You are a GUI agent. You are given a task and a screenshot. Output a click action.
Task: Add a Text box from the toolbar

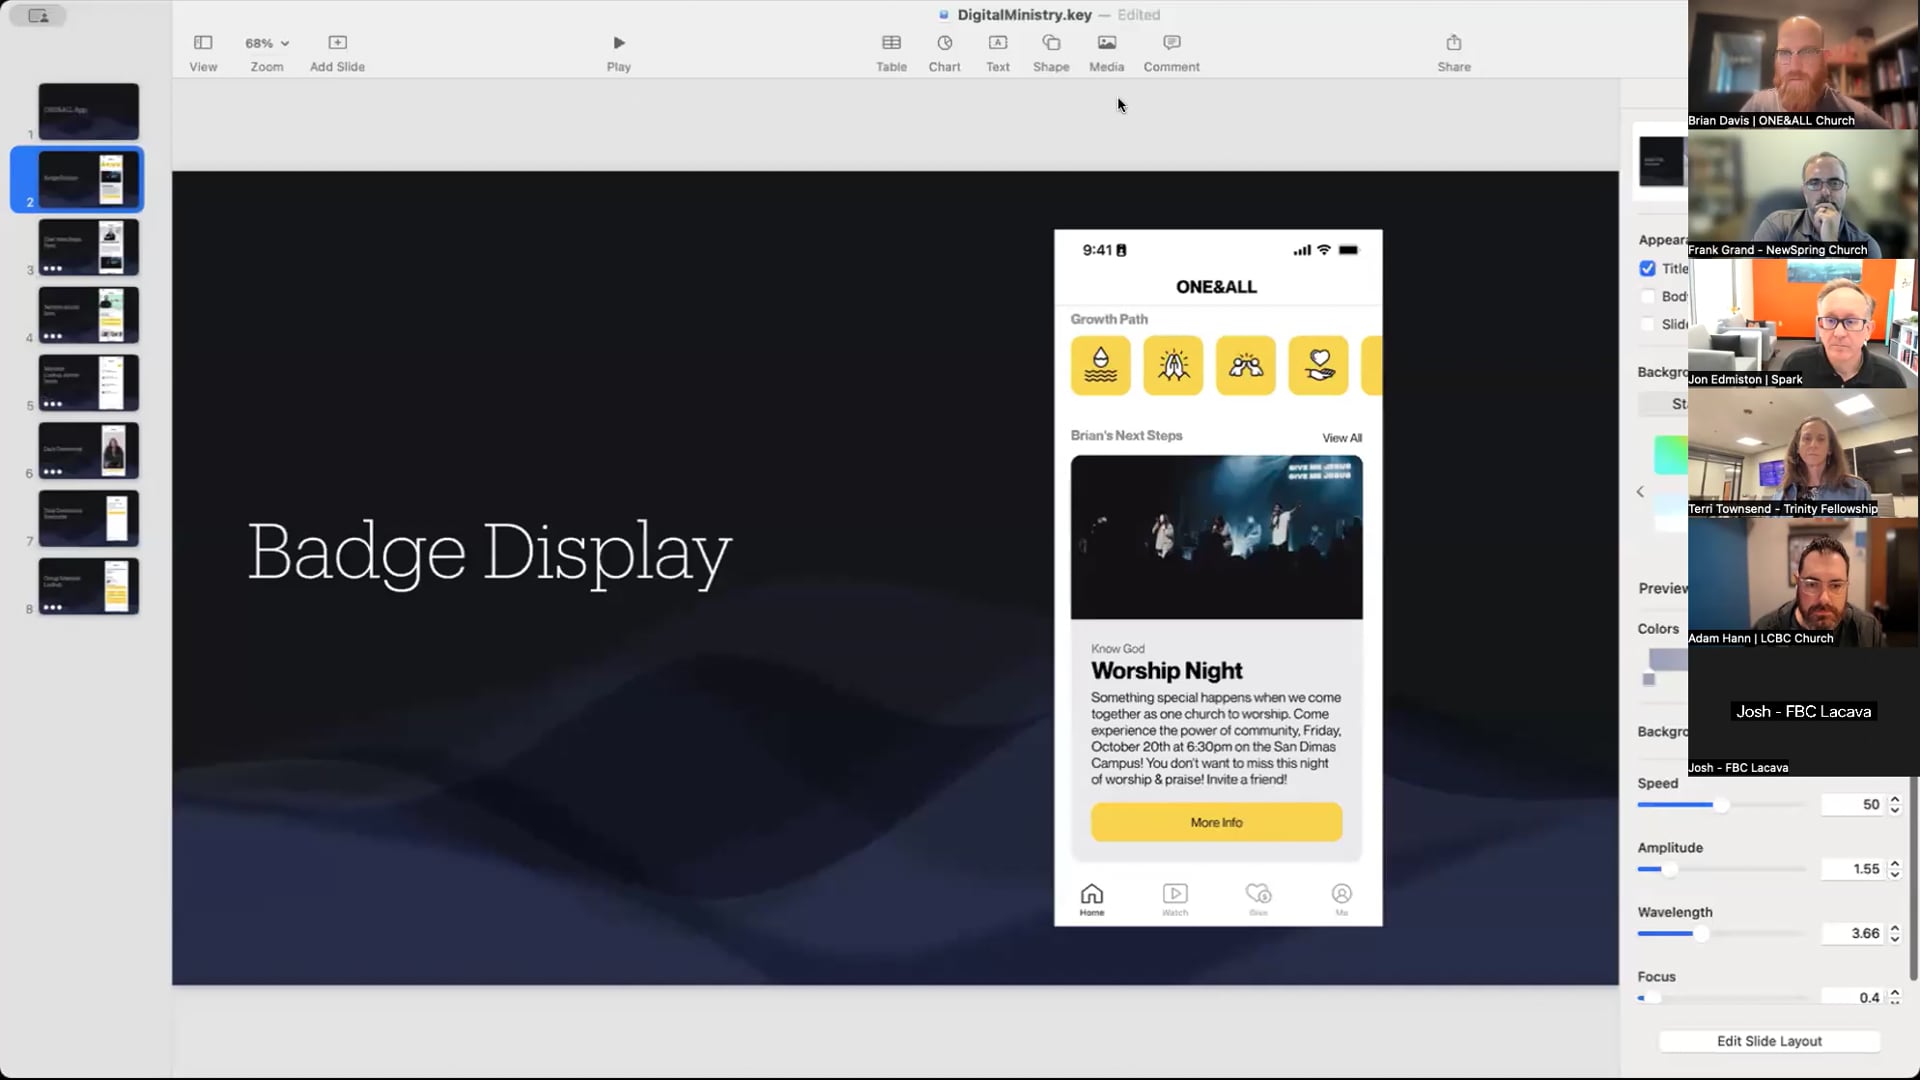point(998,53)
